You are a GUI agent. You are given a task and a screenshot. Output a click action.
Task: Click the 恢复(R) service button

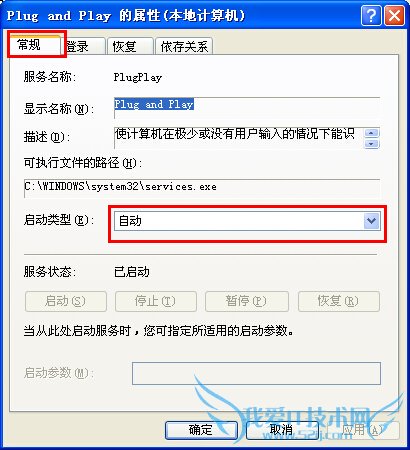coord(339,301)
